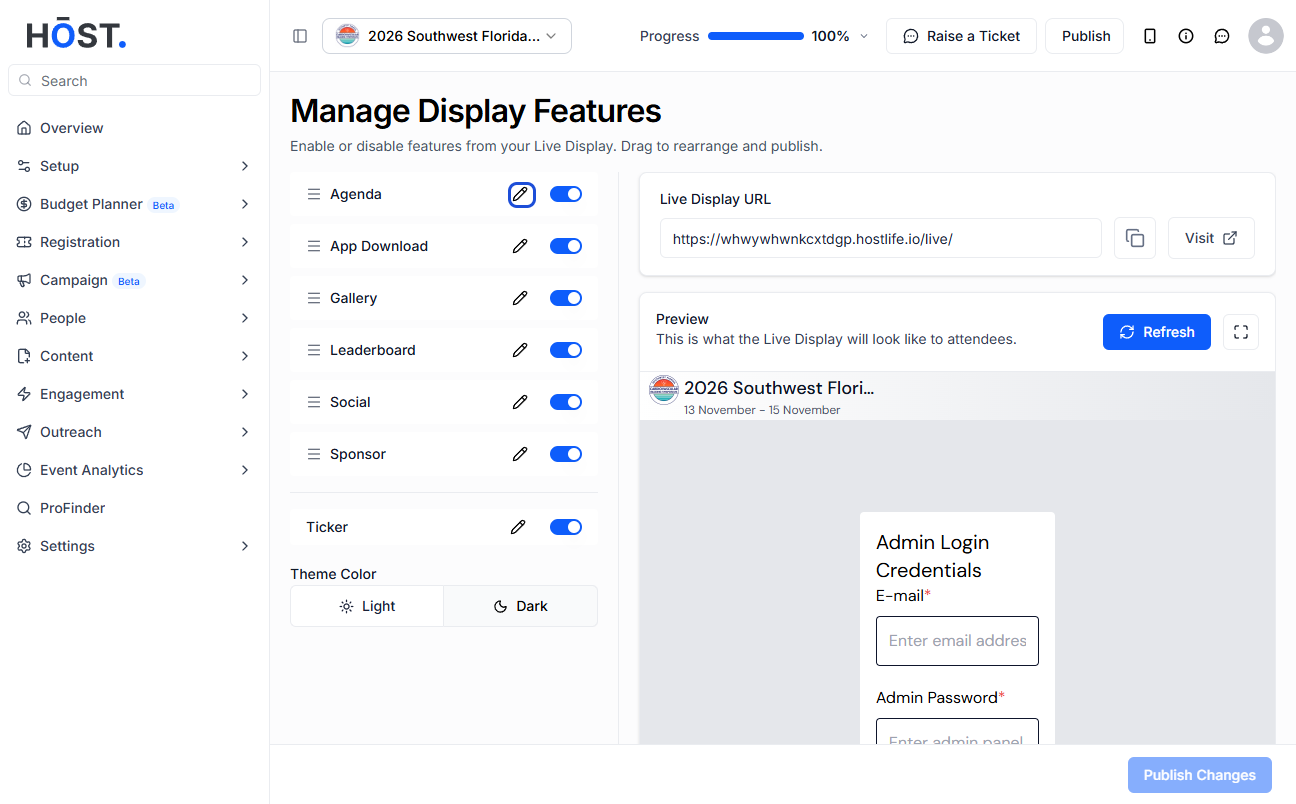Expand preview to fullscreen

pos(1241,332)
